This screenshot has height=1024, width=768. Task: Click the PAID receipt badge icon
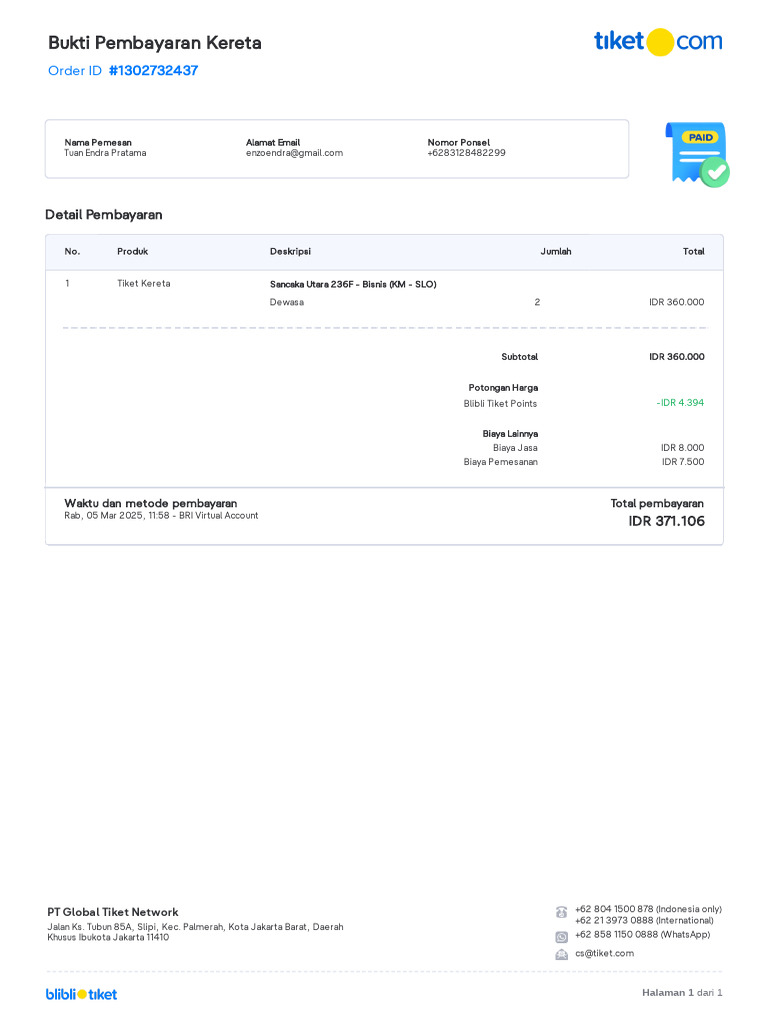(x=697, y=154)
